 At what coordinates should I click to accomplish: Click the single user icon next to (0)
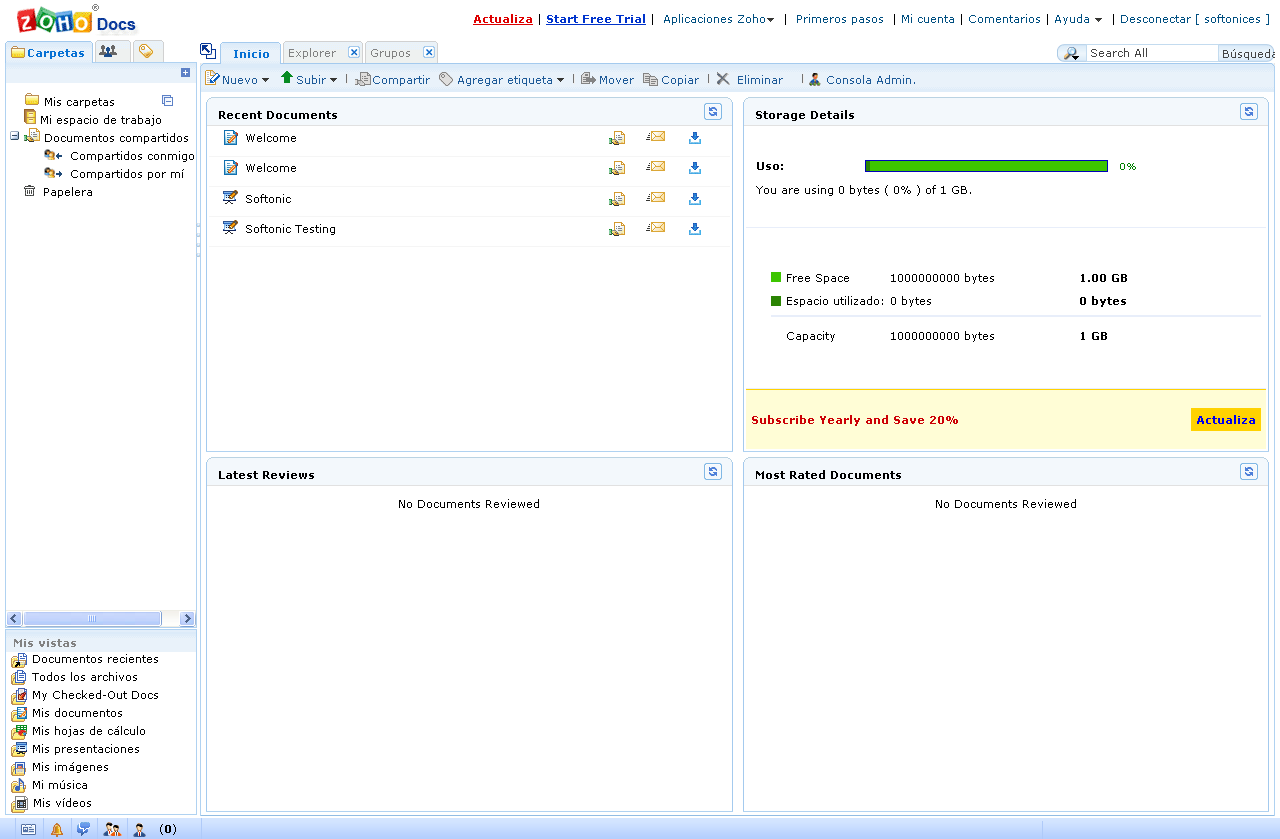tap(140, 829)
